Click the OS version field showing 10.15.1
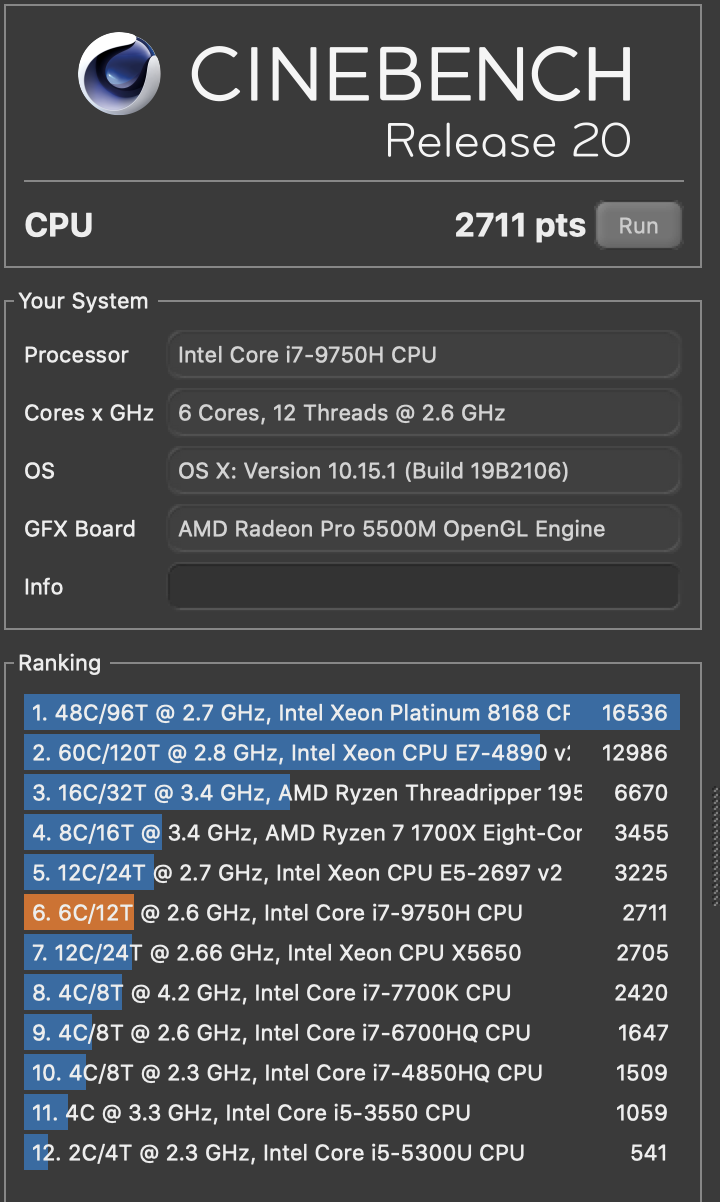Viewport: 720px width, 1202px height. 424,470
